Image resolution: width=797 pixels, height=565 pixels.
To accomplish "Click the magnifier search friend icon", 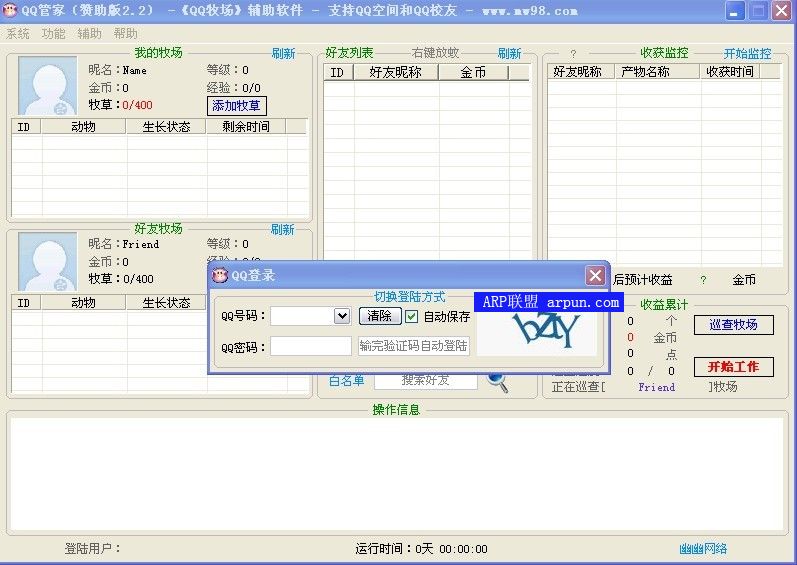I will click(497, 381).
